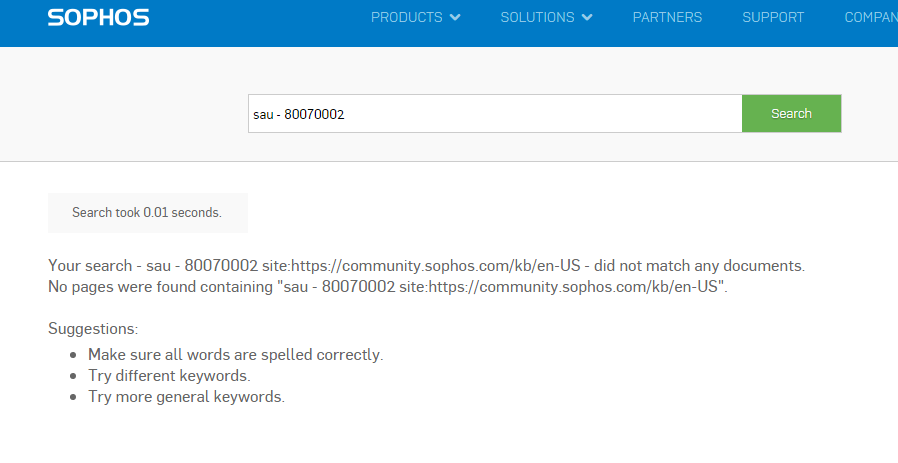Click the 'Your search' did not match line
898x463 pixels.
coord(427,266)
